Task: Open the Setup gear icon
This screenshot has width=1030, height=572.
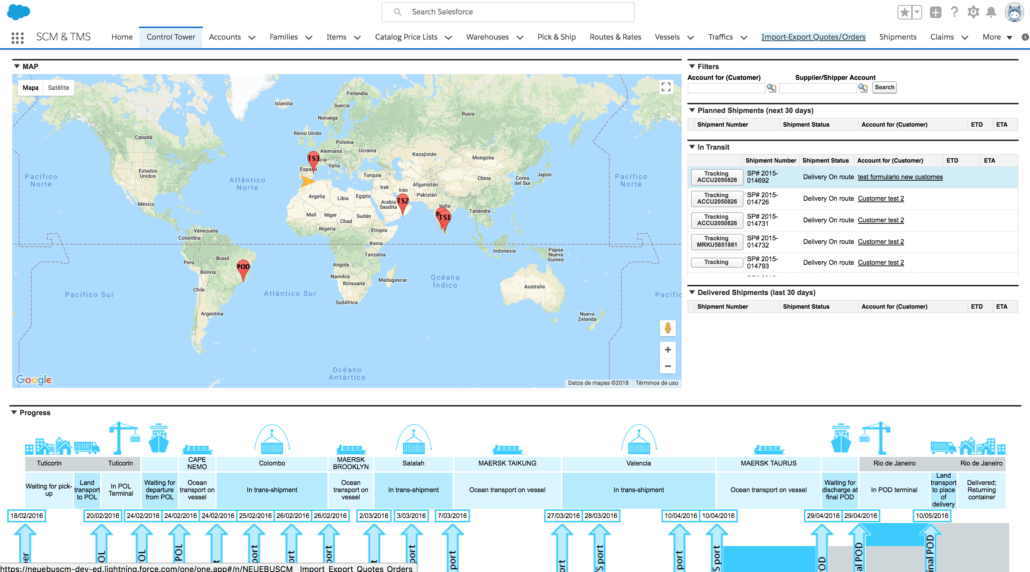Action: tap(973, 12)
